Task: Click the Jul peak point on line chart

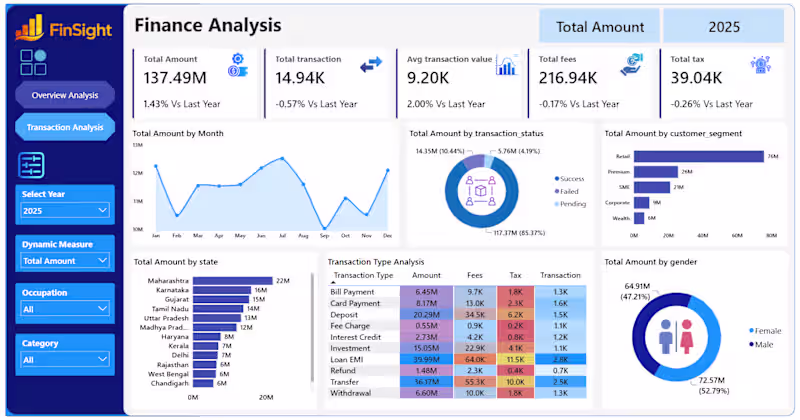Action: pos(282,158)
